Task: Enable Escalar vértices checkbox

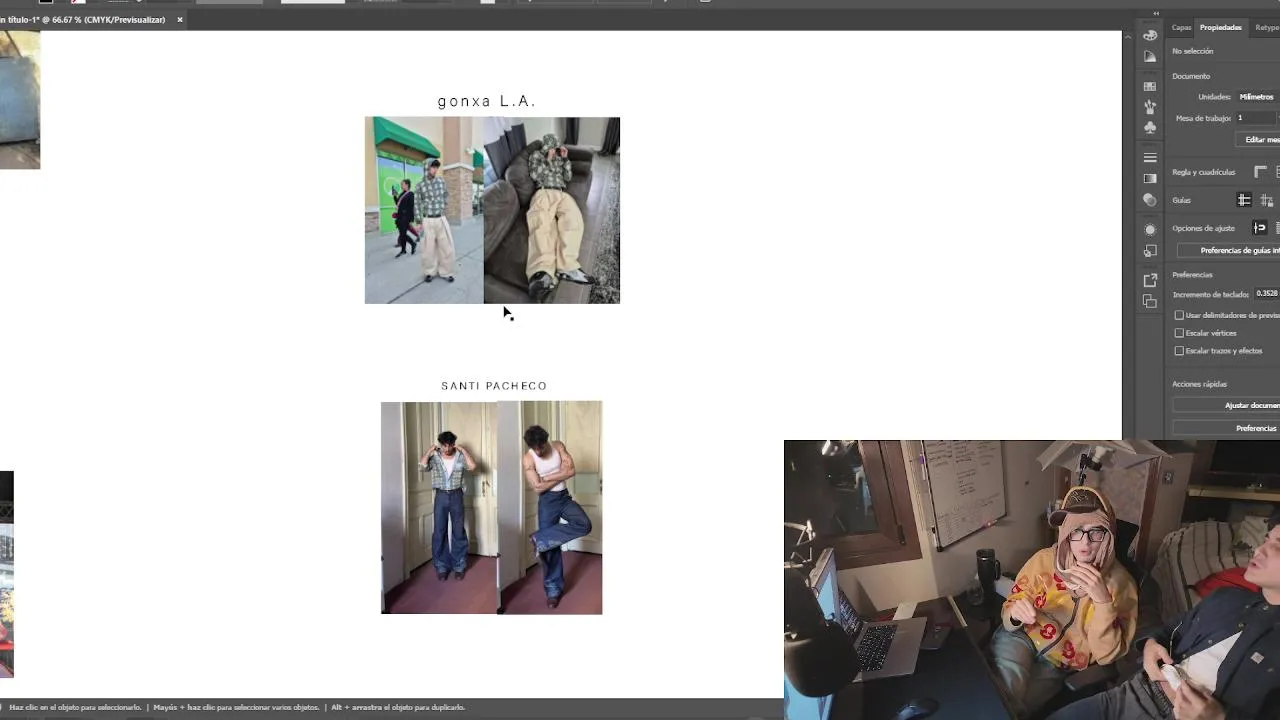Action: pyautogui.click(x=1179, y=333)
